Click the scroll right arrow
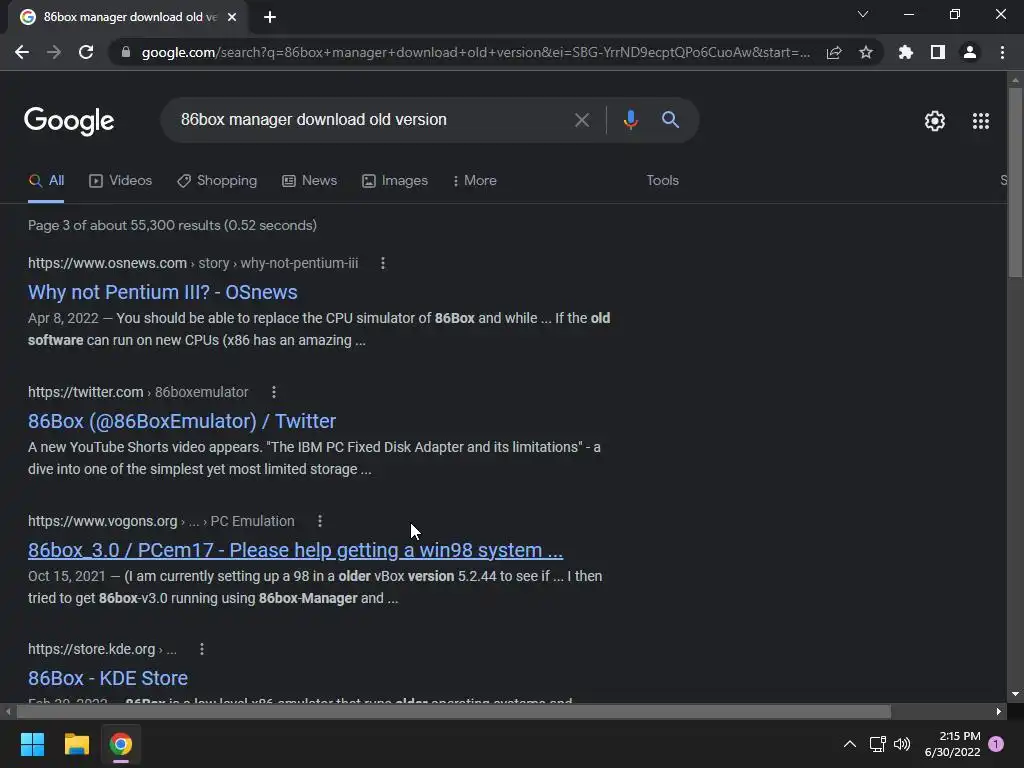This screenshot has height=768, width=1024. click(x=999, y=711)
